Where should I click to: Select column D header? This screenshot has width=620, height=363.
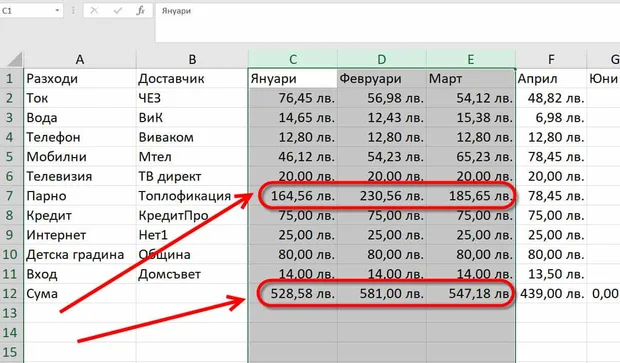(x=382, y=59)
